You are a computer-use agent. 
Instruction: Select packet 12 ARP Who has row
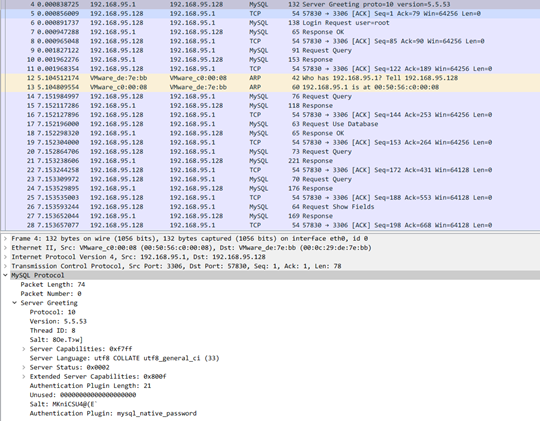(x=270, y=78)
